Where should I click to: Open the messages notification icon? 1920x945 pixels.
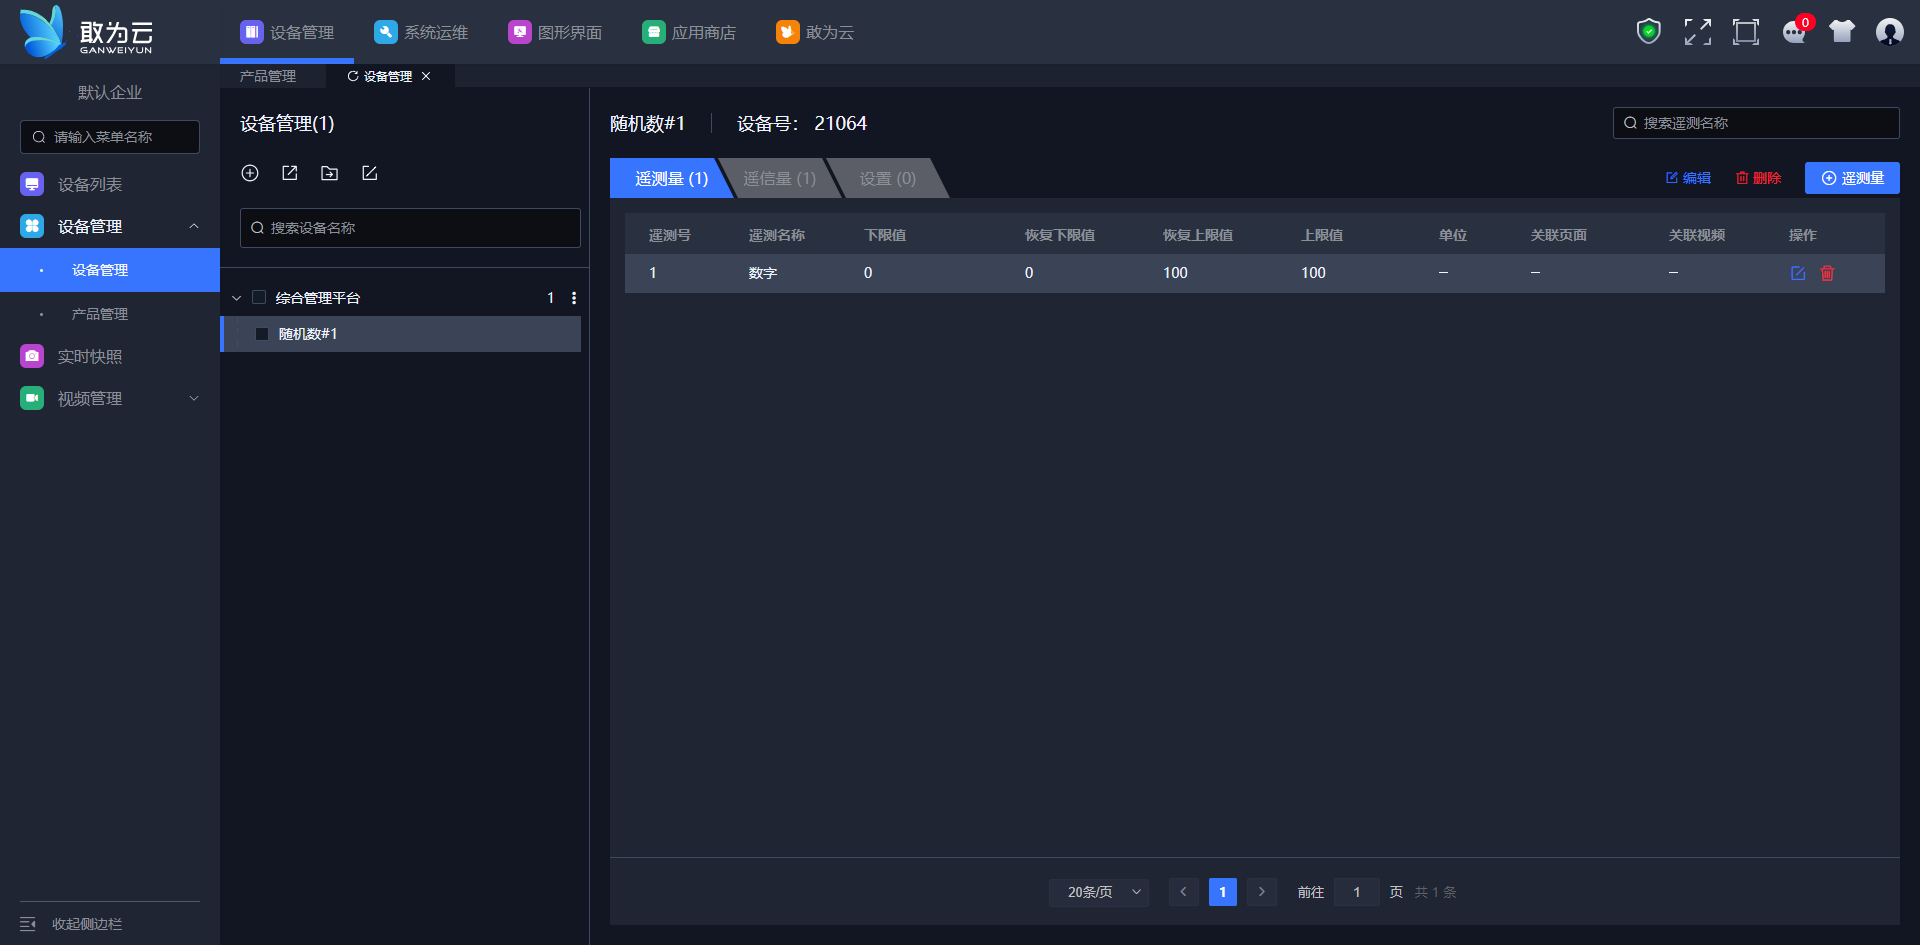[1794, 32]
